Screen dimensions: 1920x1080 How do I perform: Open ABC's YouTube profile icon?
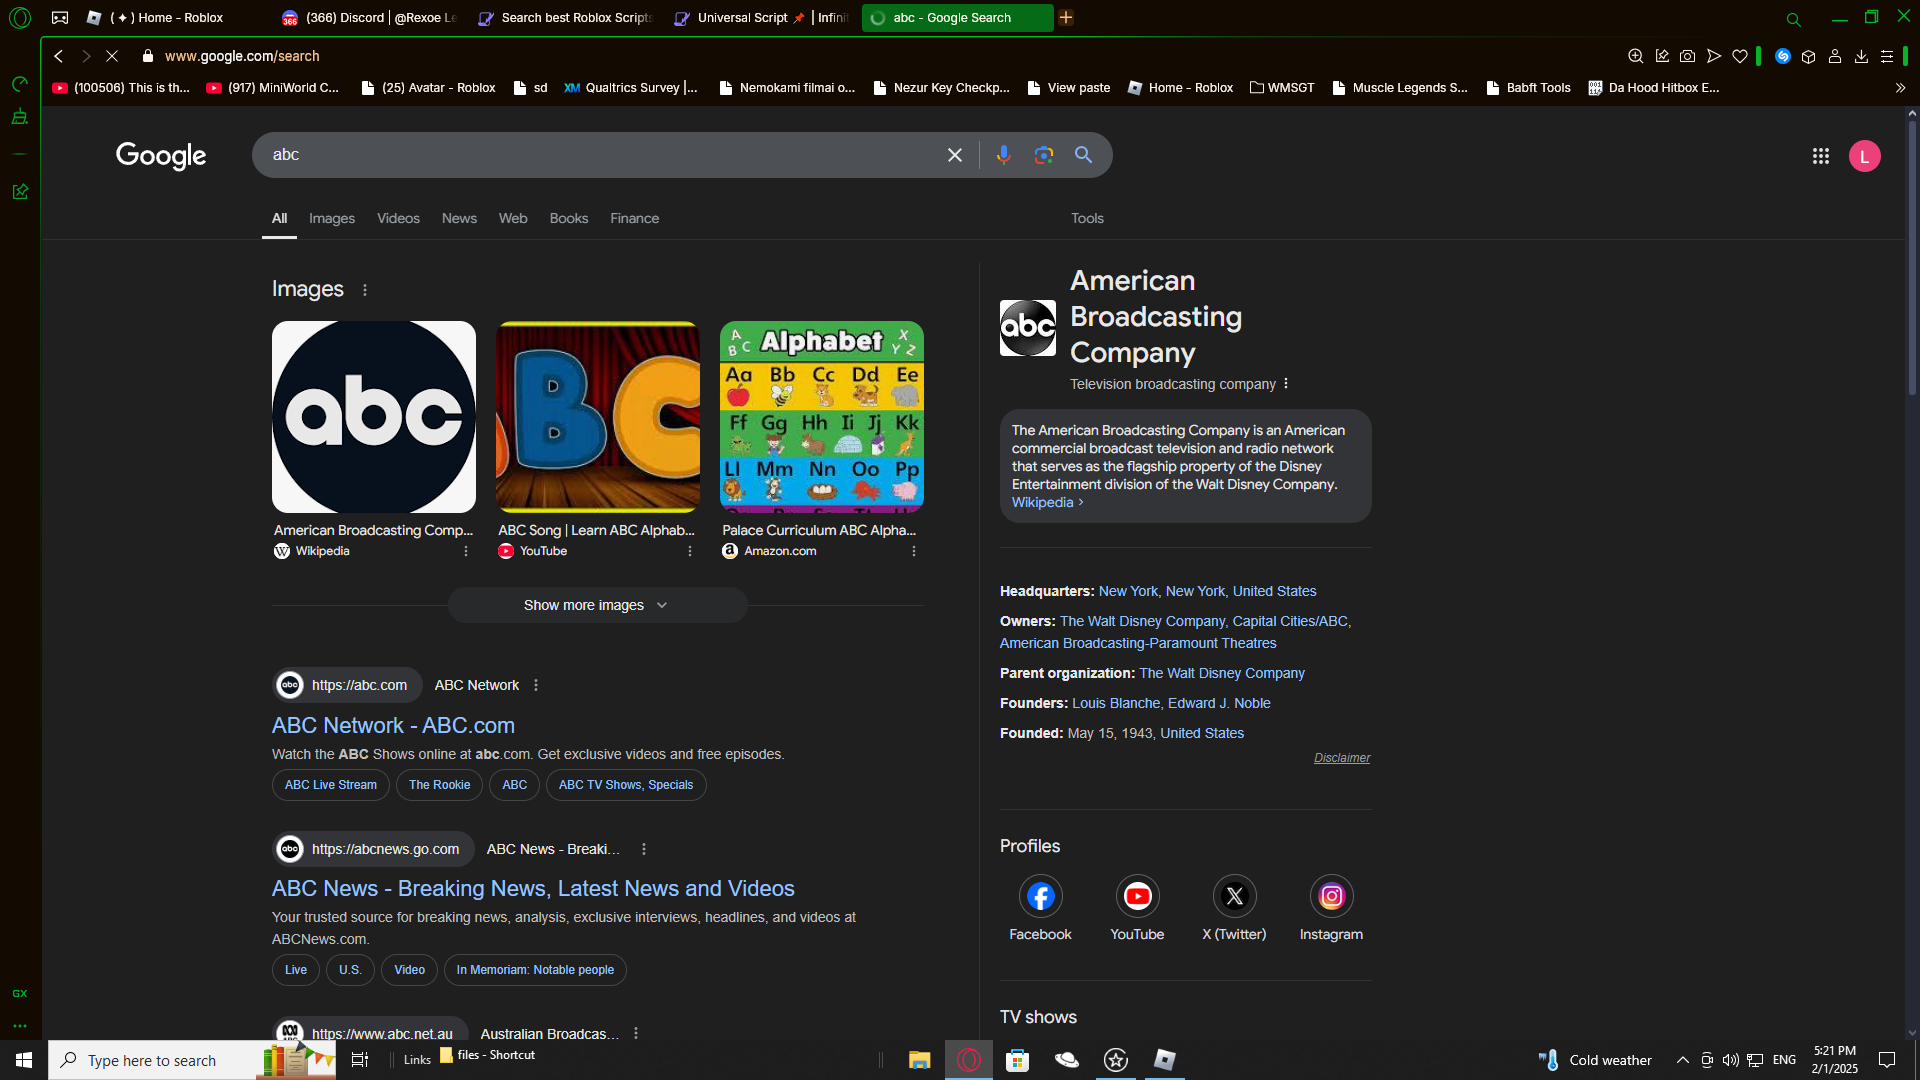1137,896
